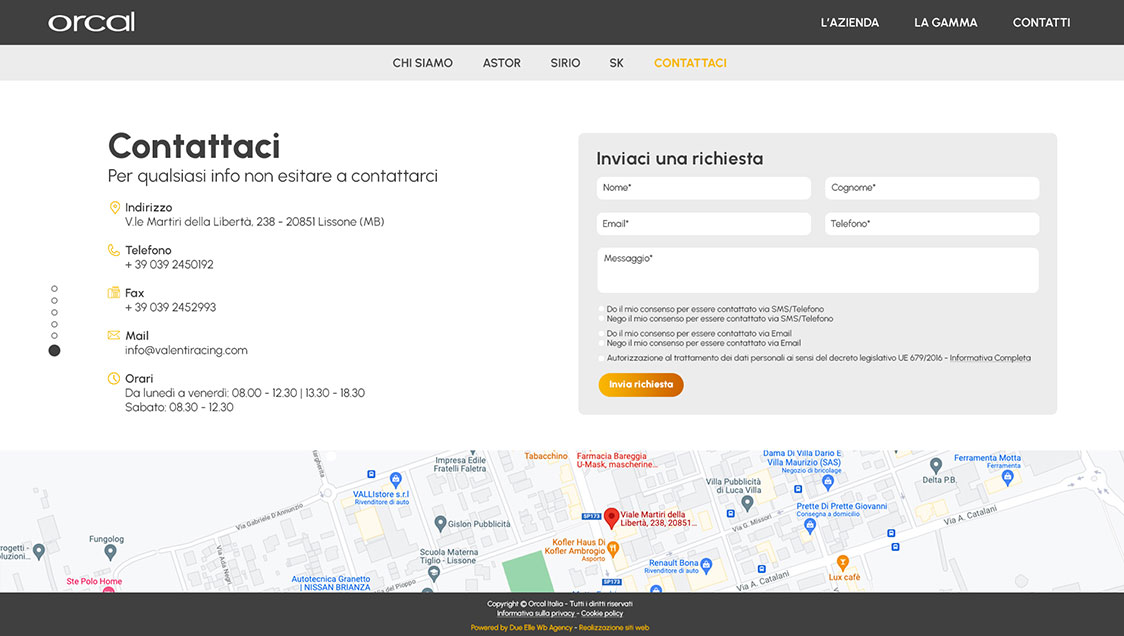Open the LA GAMMA menu item

pyautogui.click(x=945, y=22)
